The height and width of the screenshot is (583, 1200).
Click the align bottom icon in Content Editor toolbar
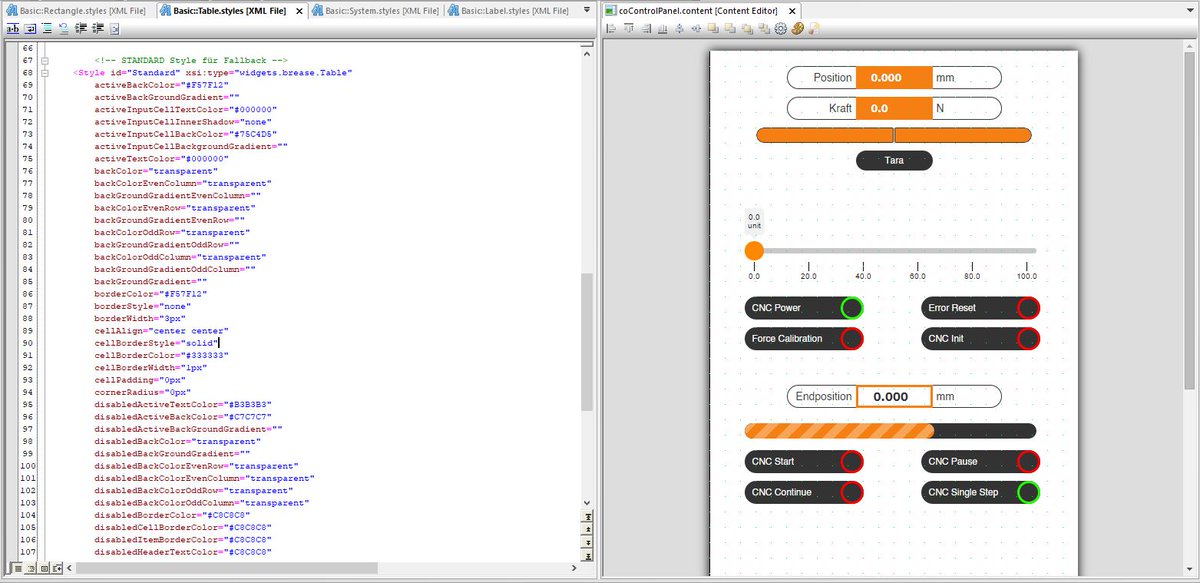click(662, 28)
